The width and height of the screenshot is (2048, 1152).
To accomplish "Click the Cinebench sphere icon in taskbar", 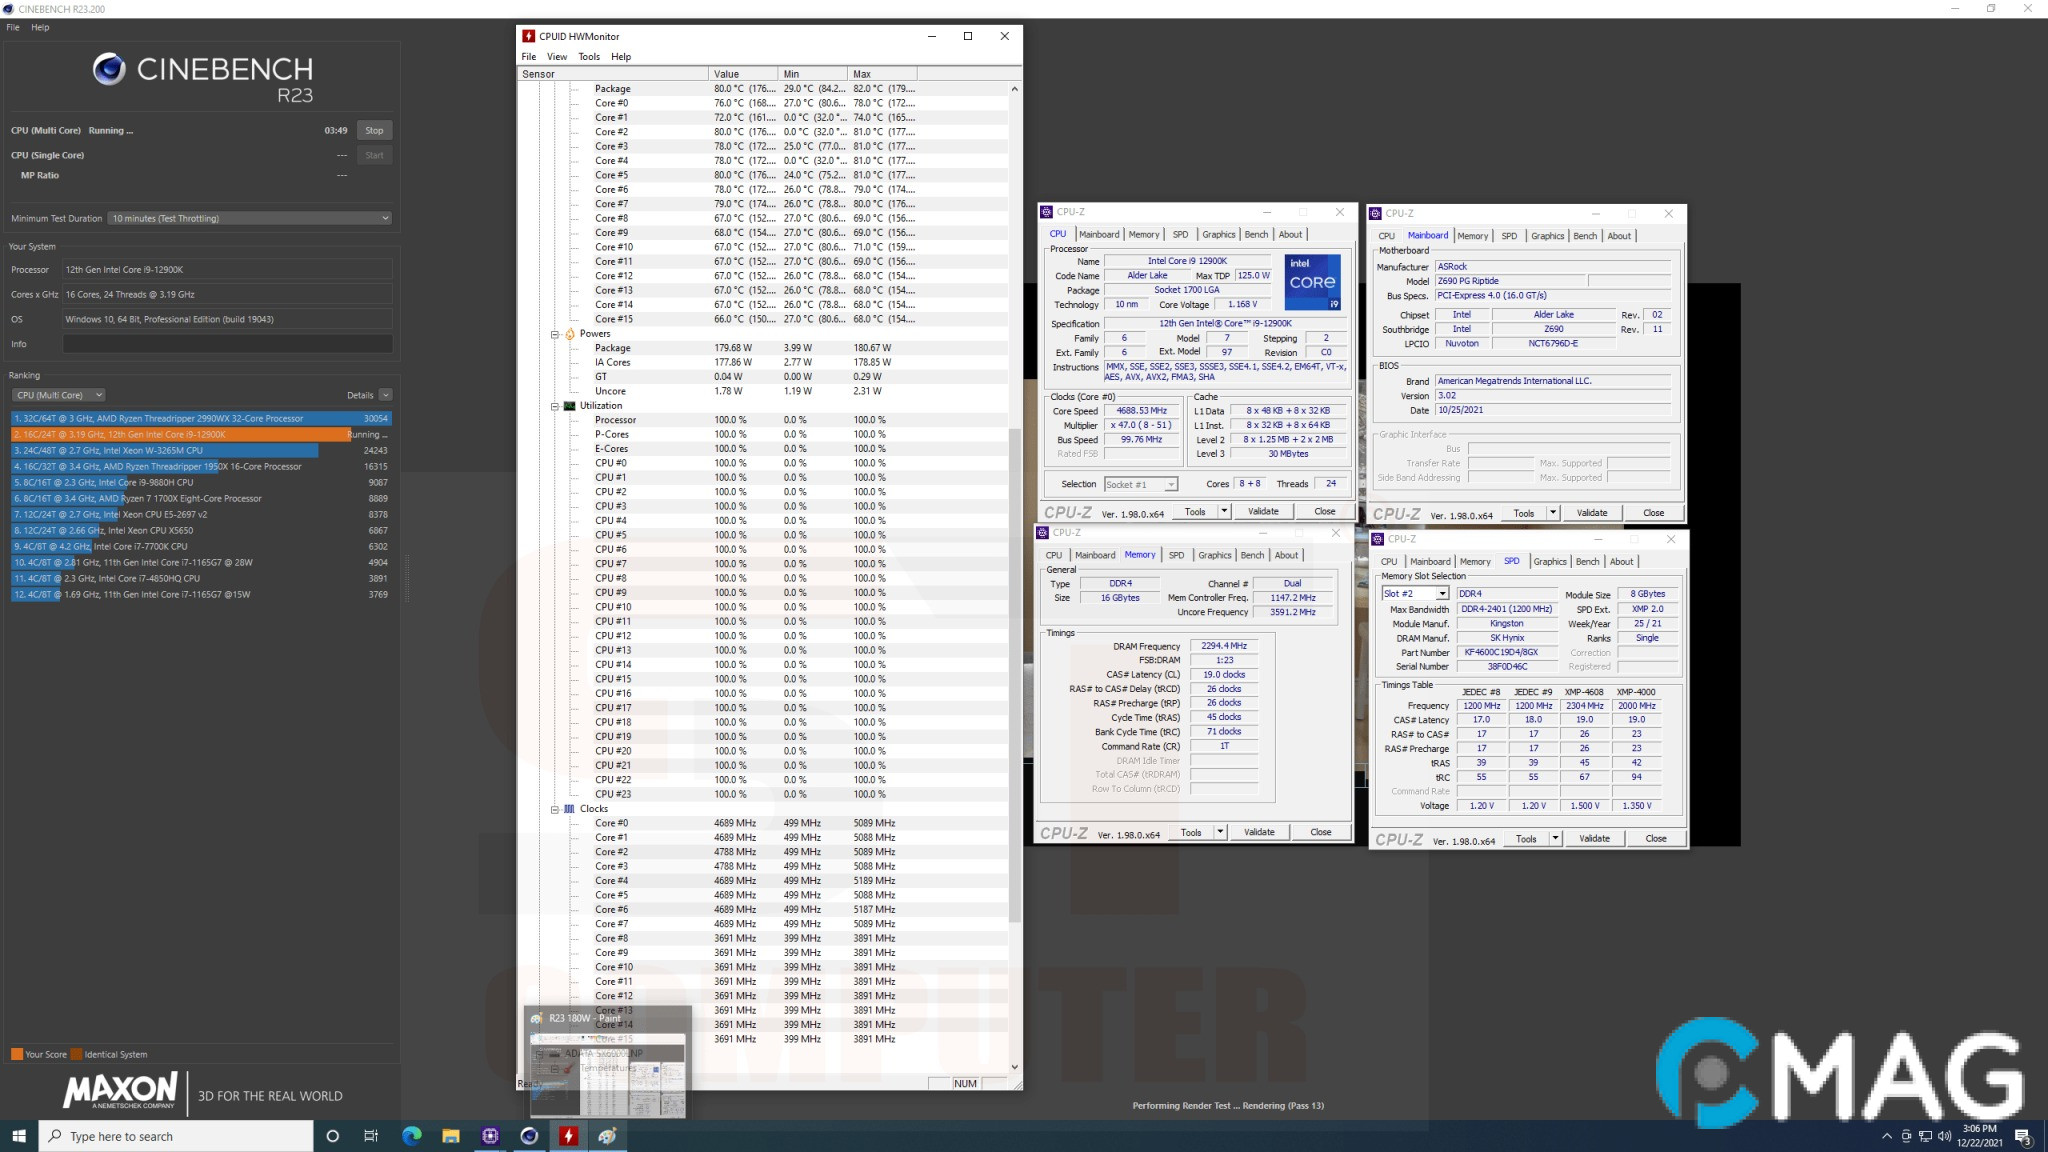I will 529,1136.
